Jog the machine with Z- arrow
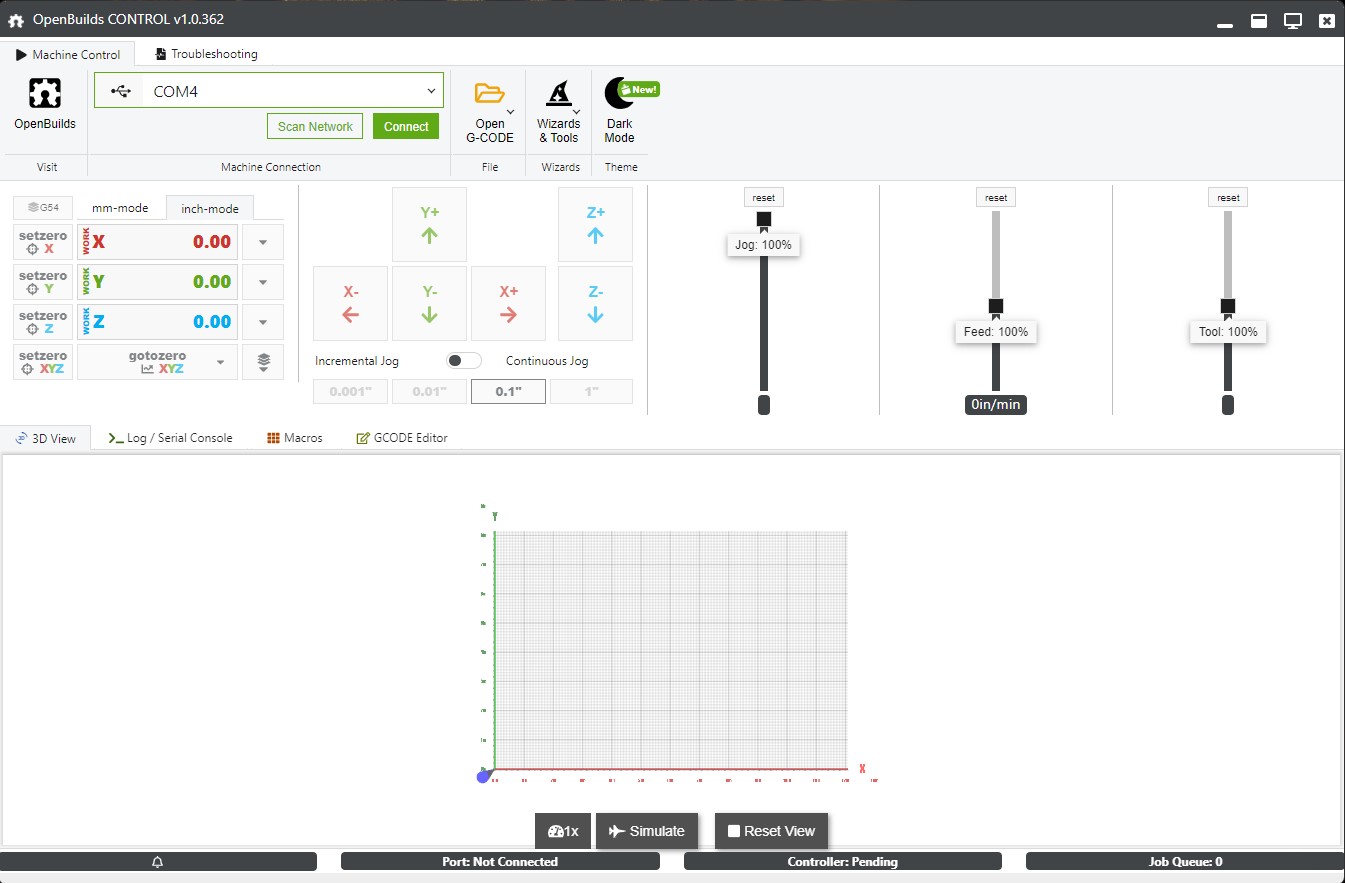The height and width of the screenshot is (883, 1345). [x=595, y=303]
